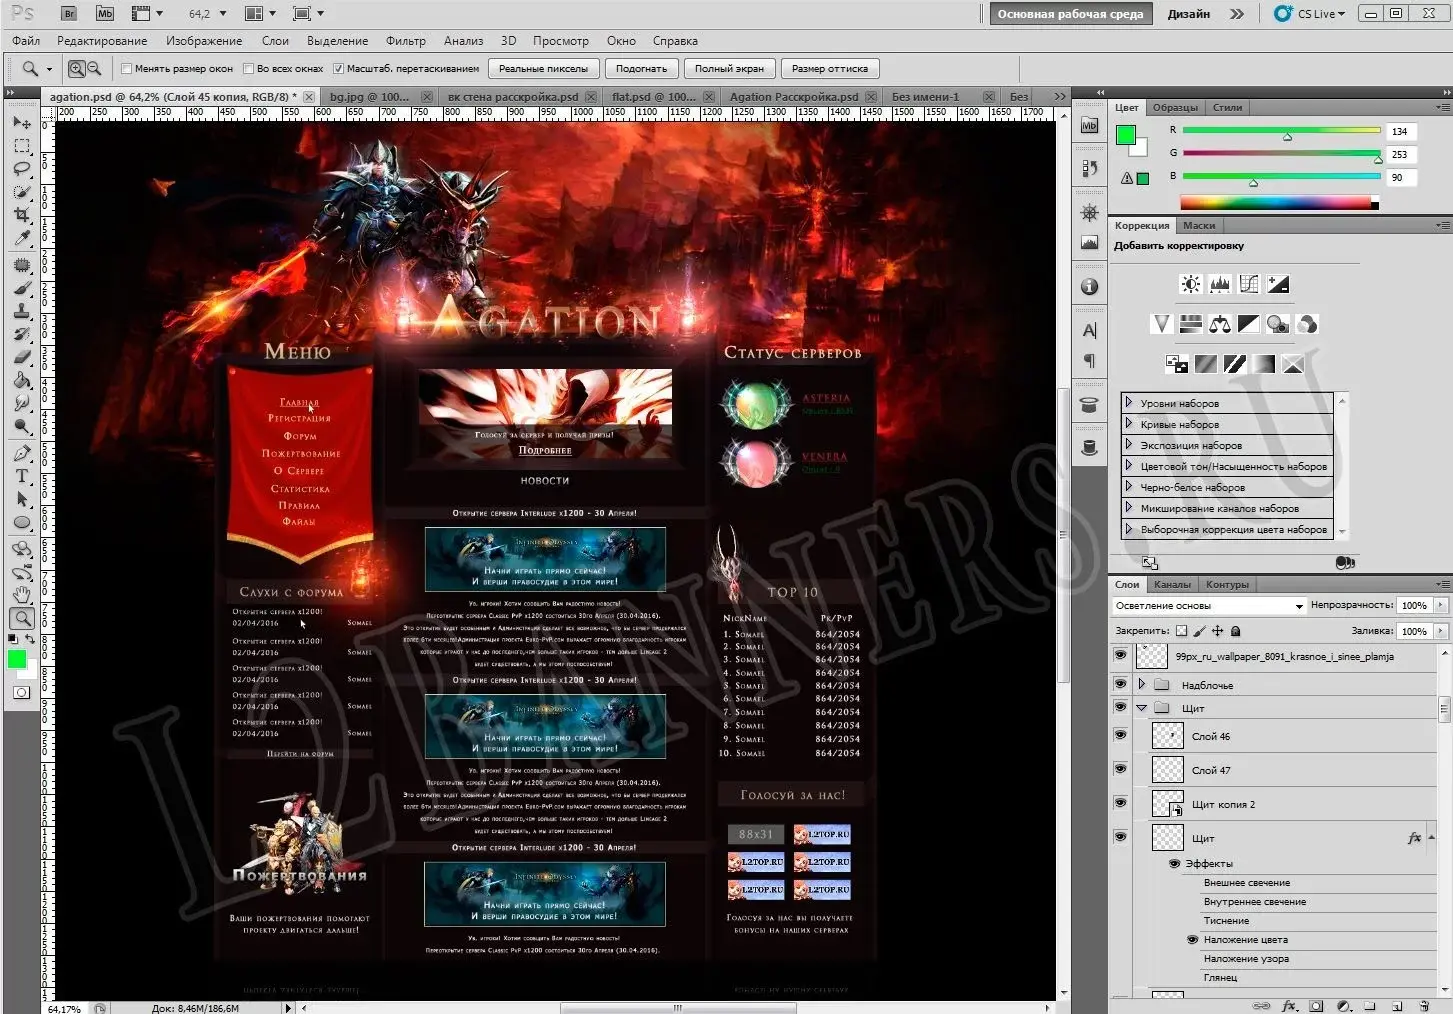Uncheck 'Масштаб. перетаскиванием' option
Viewport: 1453px width, 1014px height.
click(x=339, y=69)
